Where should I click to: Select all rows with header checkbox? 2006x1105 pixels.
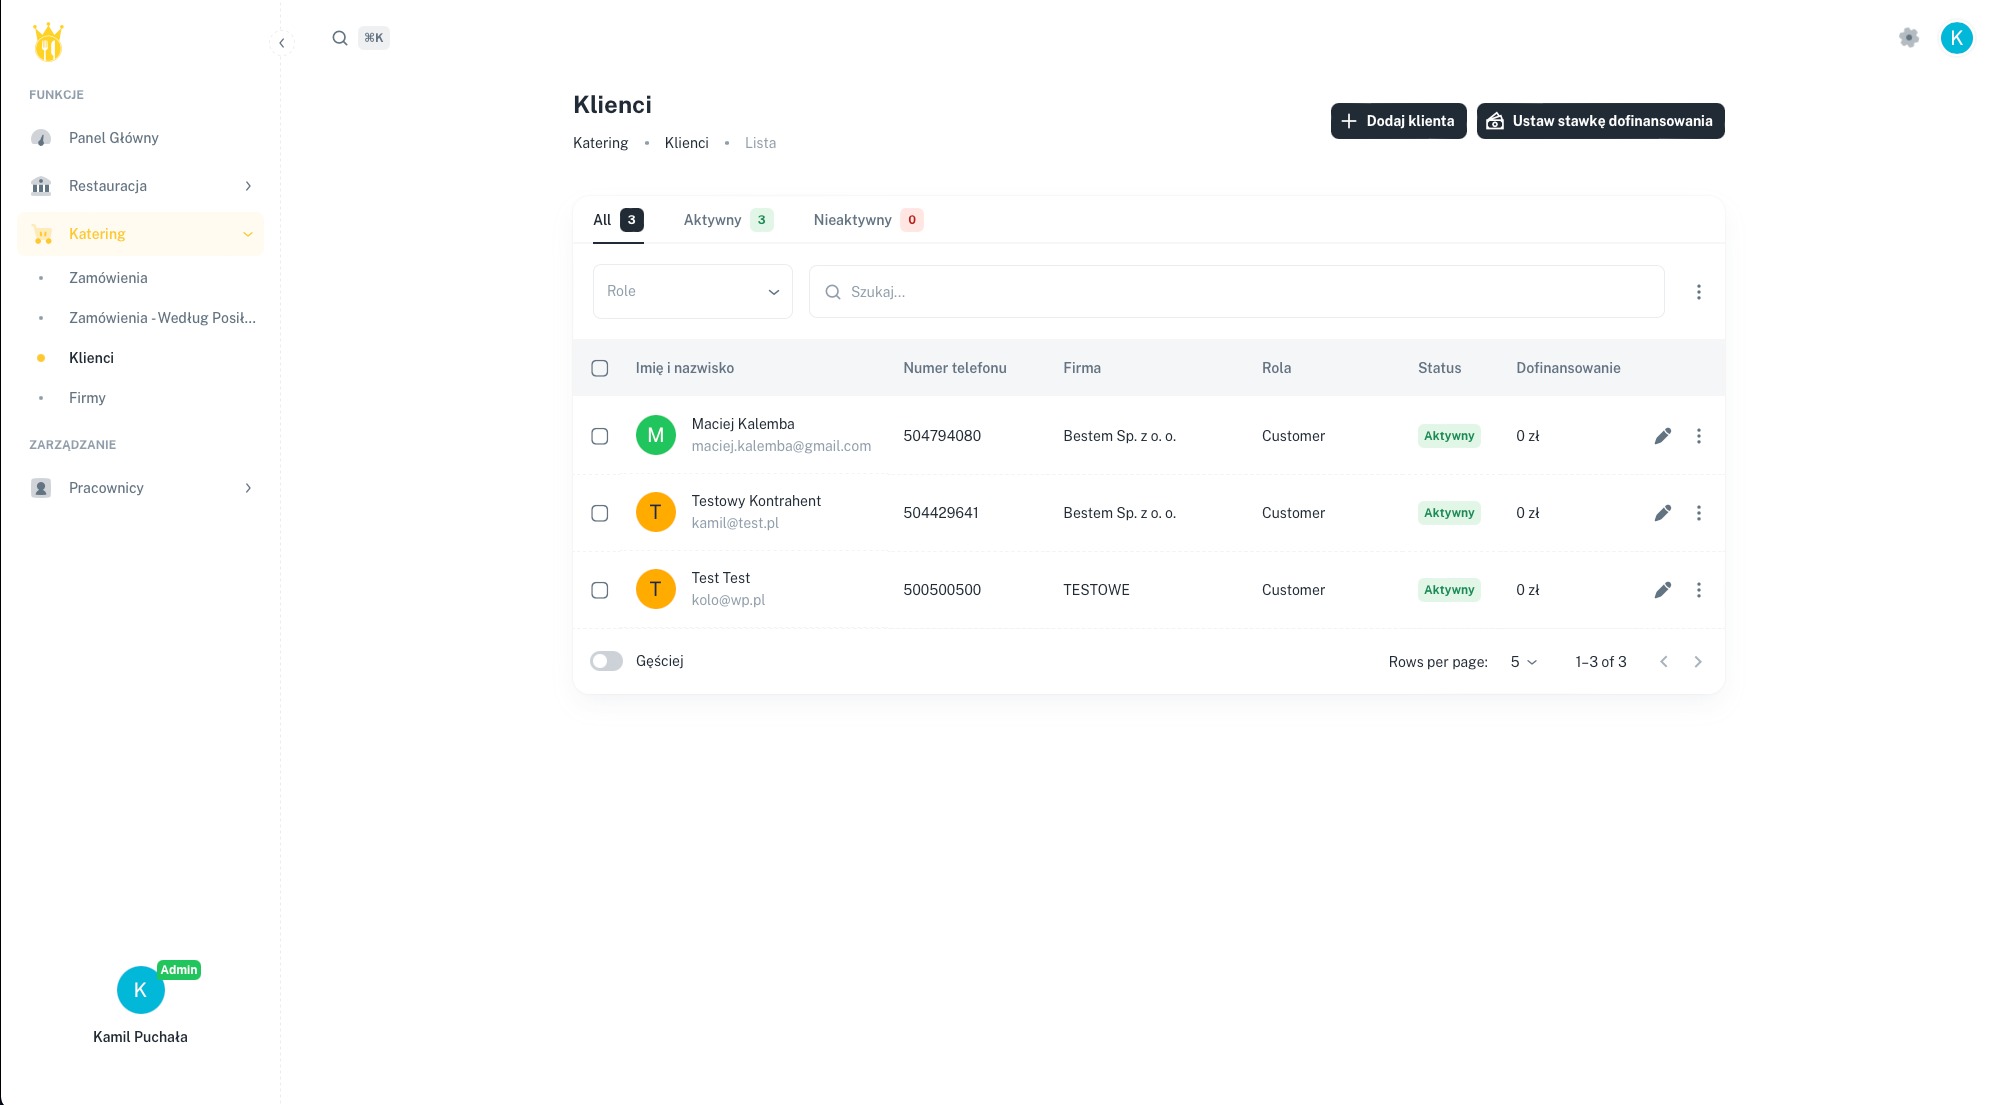pyautogui.click(x=600, y=368)
